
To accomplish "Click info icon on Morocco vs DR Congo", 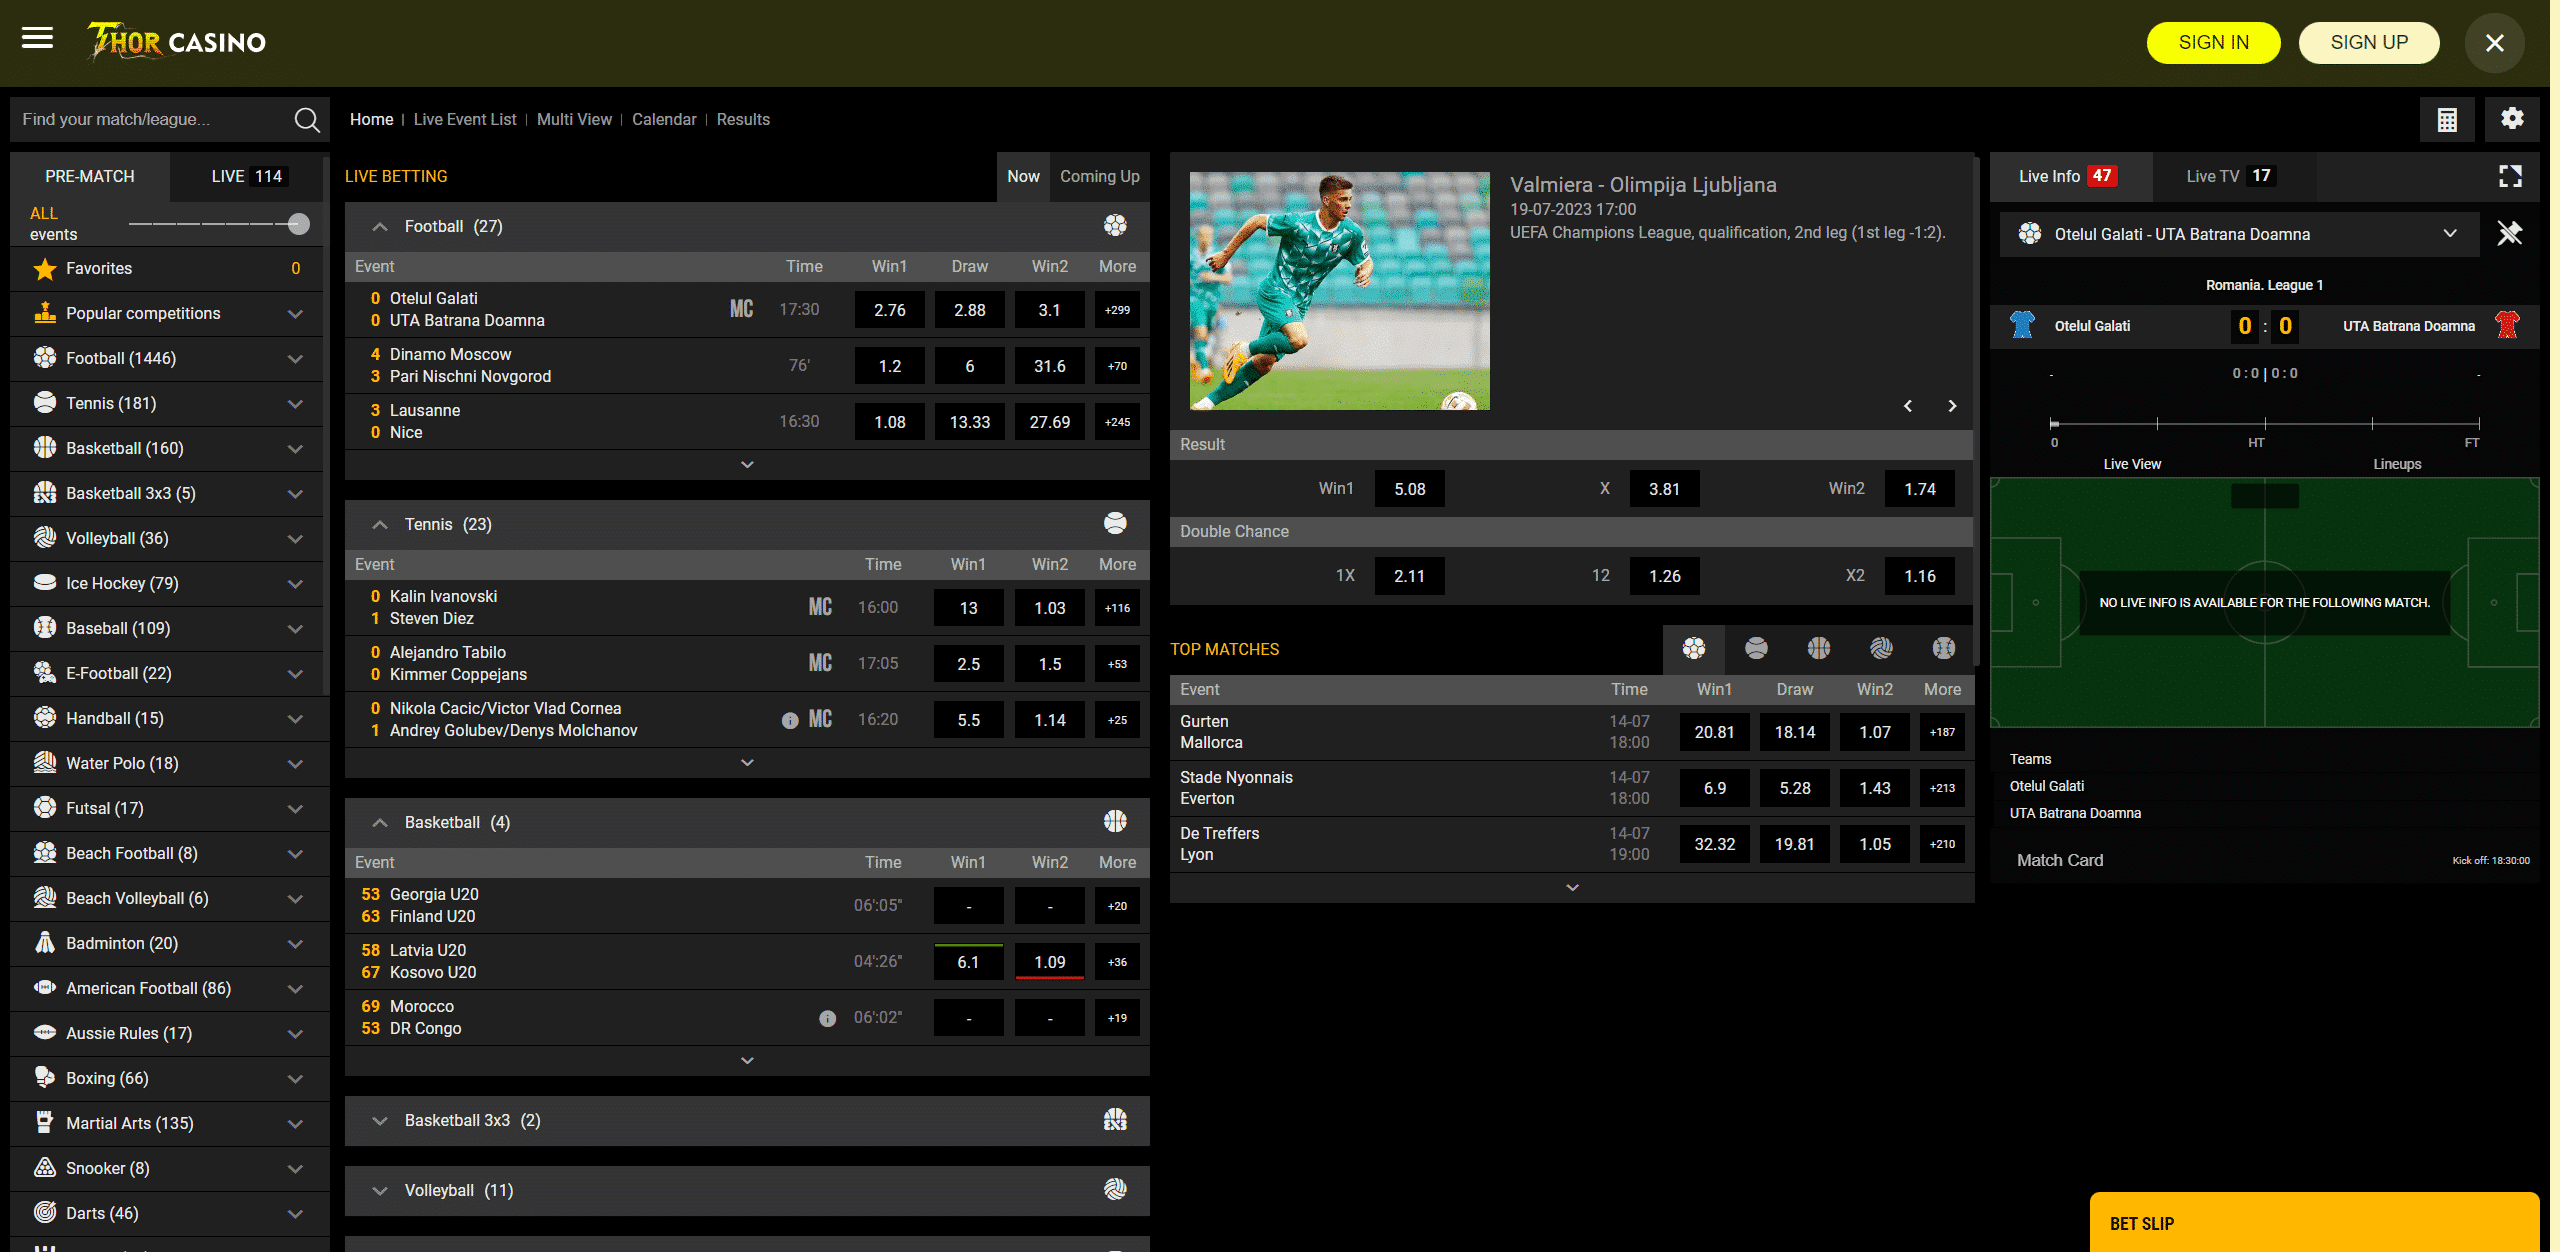I will [827, 1019].
